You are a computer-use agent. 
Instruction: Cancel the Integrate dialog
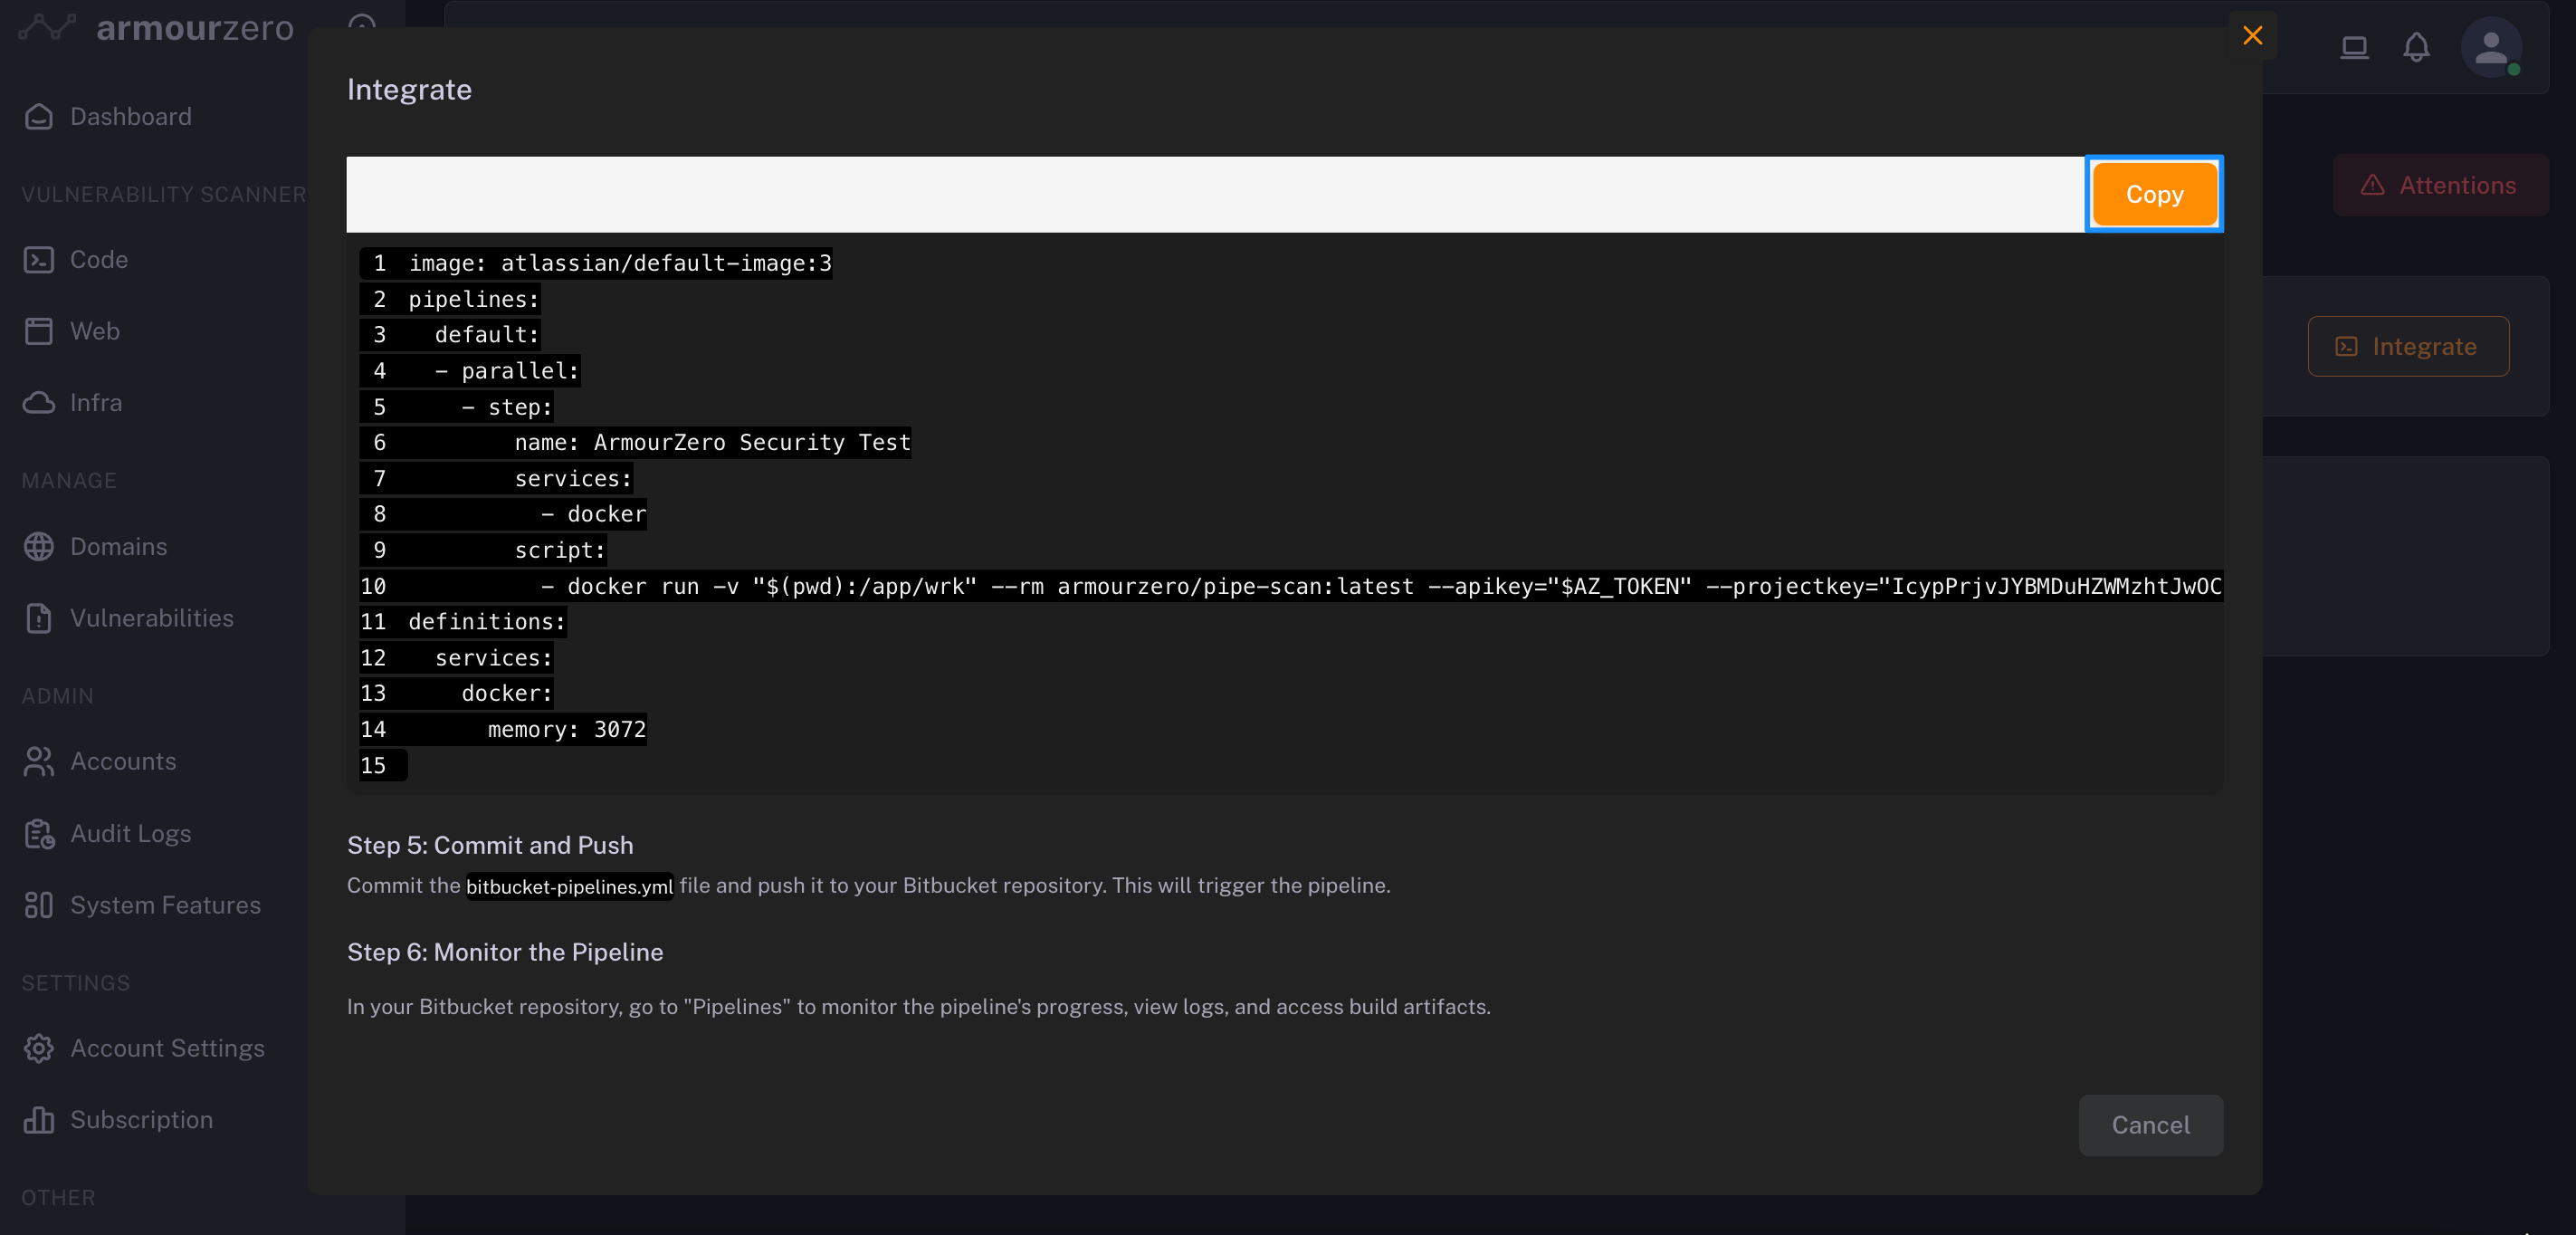[x=2150, y=1125]
